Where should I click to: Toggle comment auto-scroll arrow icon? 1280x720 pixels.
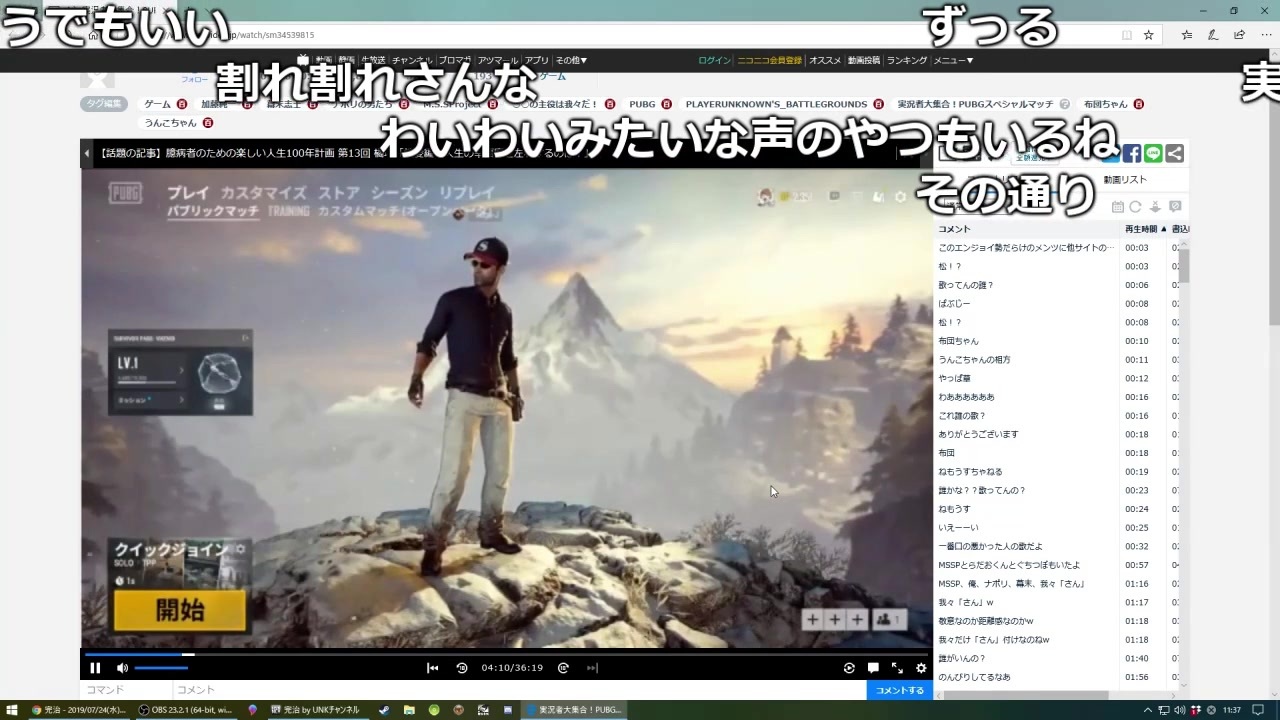[1155, 207]
